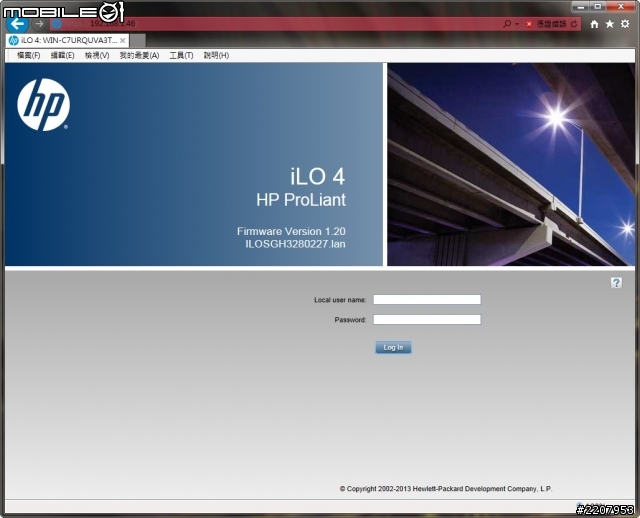Open the 我的最愛(A) menu
Viewport: 640px width, 518px height.
(x=139, y=56)
